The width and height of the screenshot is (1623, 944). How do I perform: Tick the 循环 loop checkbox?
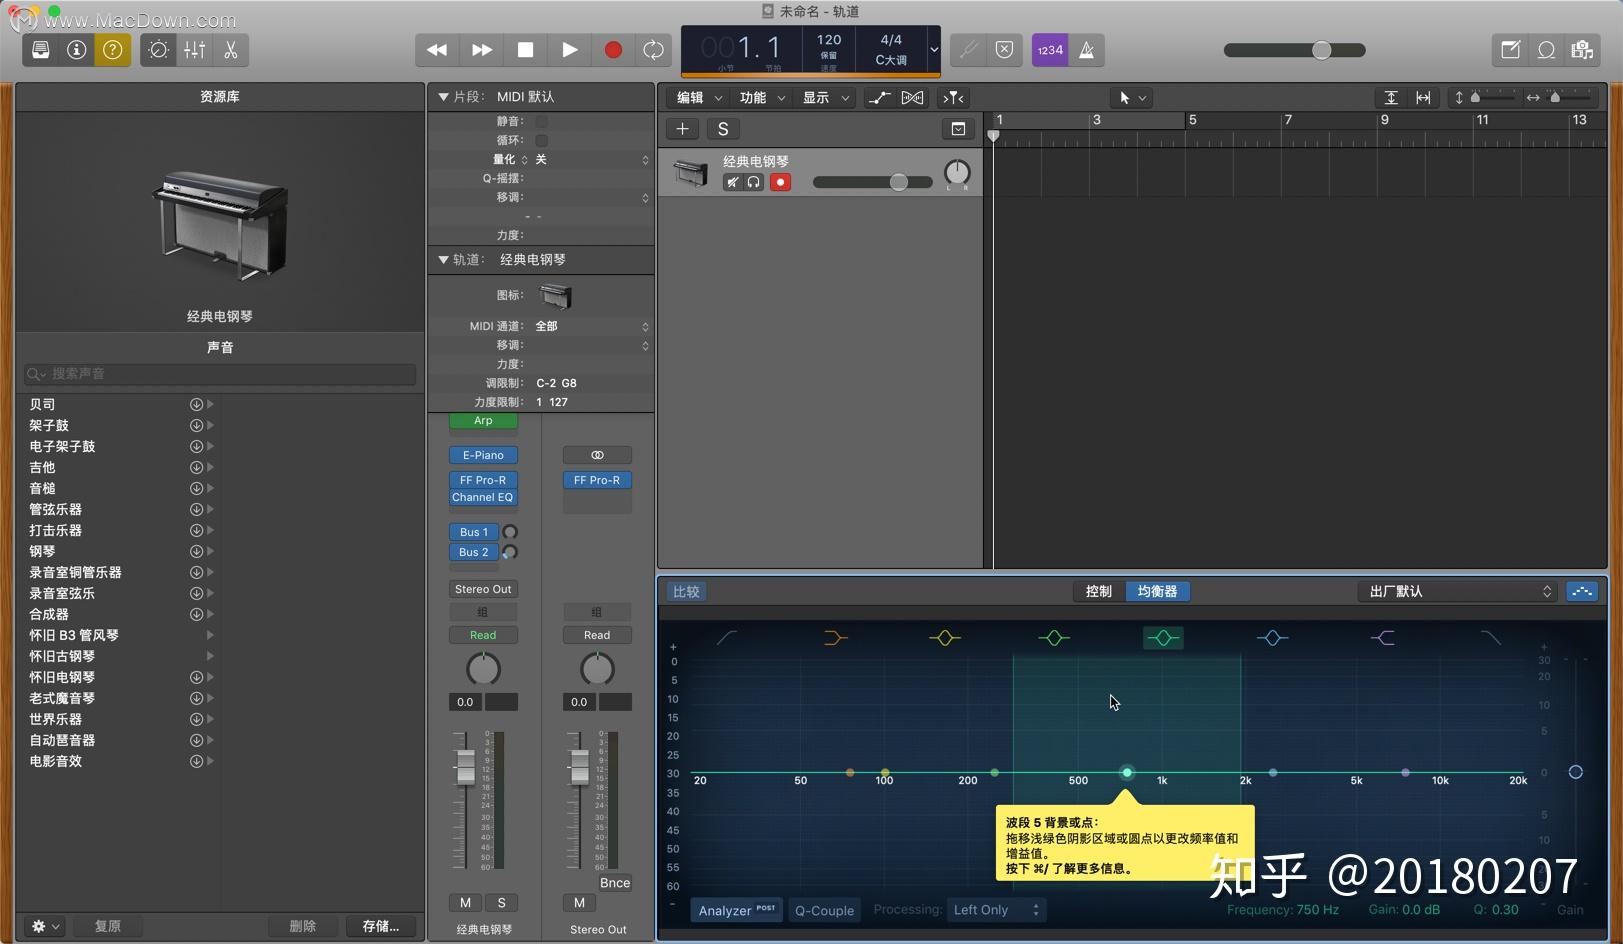point(541,140)
